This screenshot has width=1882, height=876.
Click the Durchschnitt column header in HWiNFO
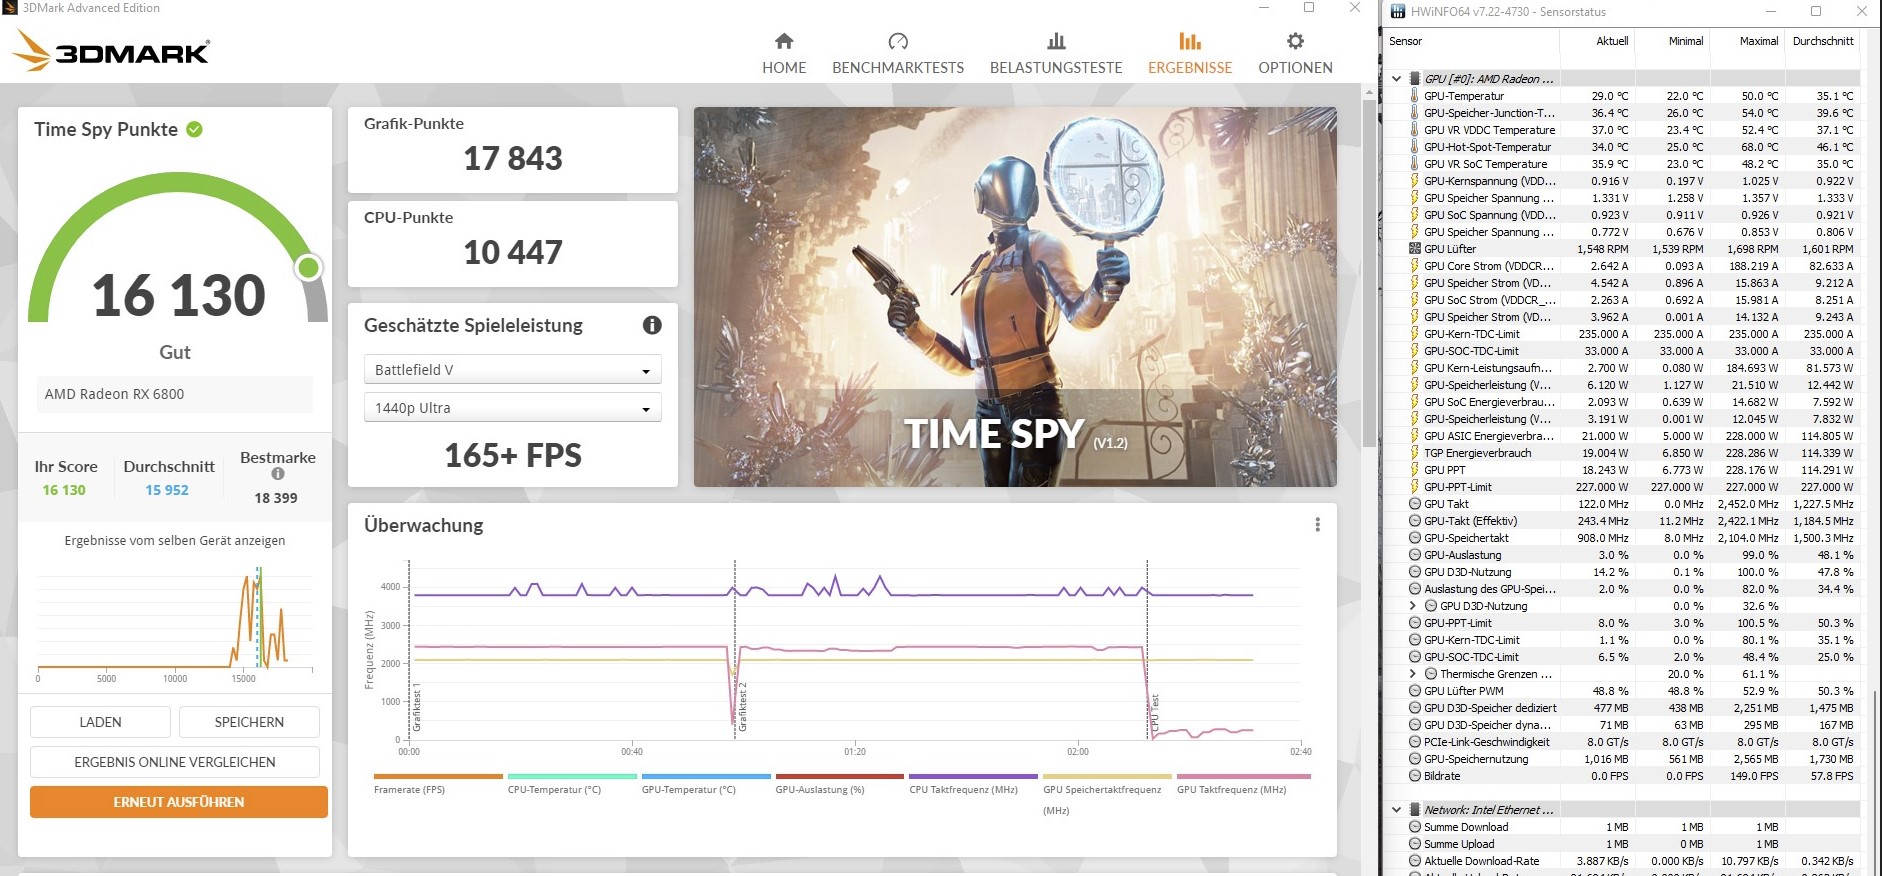click(1822, 41)
